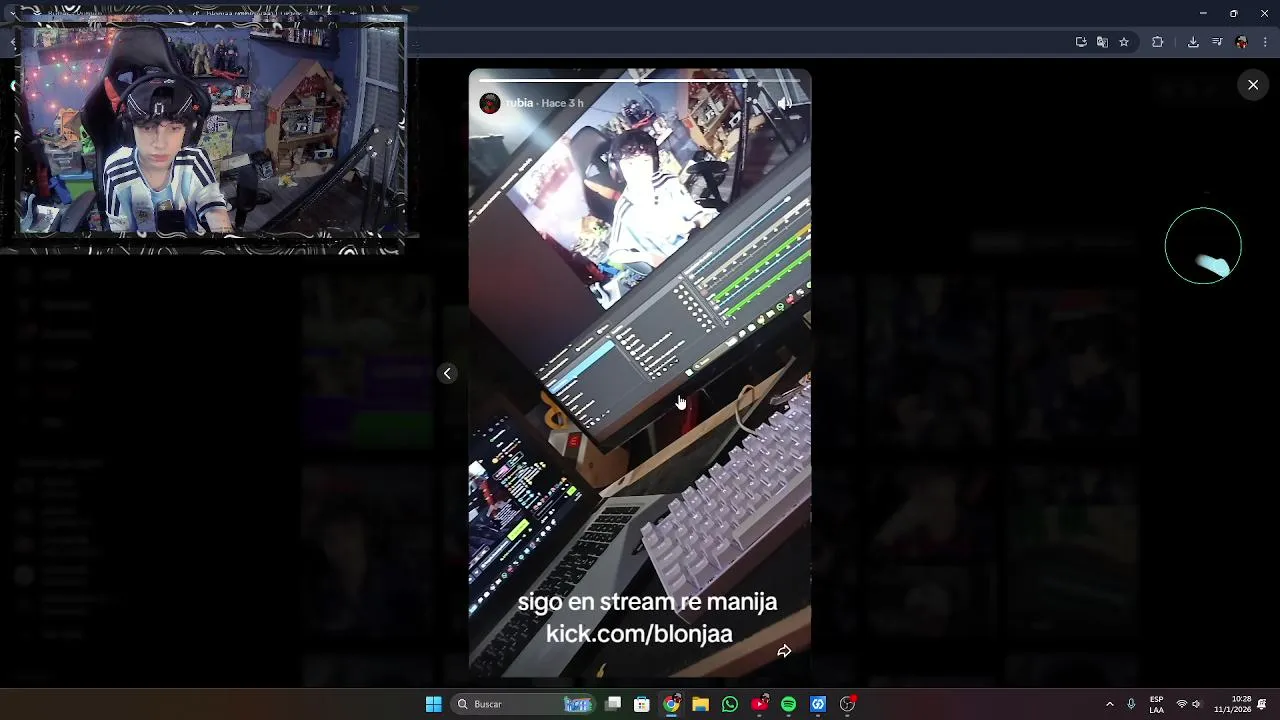Close the story viewer with the X
Image resolution: width=1280 pixels, height=720 pixels.
(1253, 85)
